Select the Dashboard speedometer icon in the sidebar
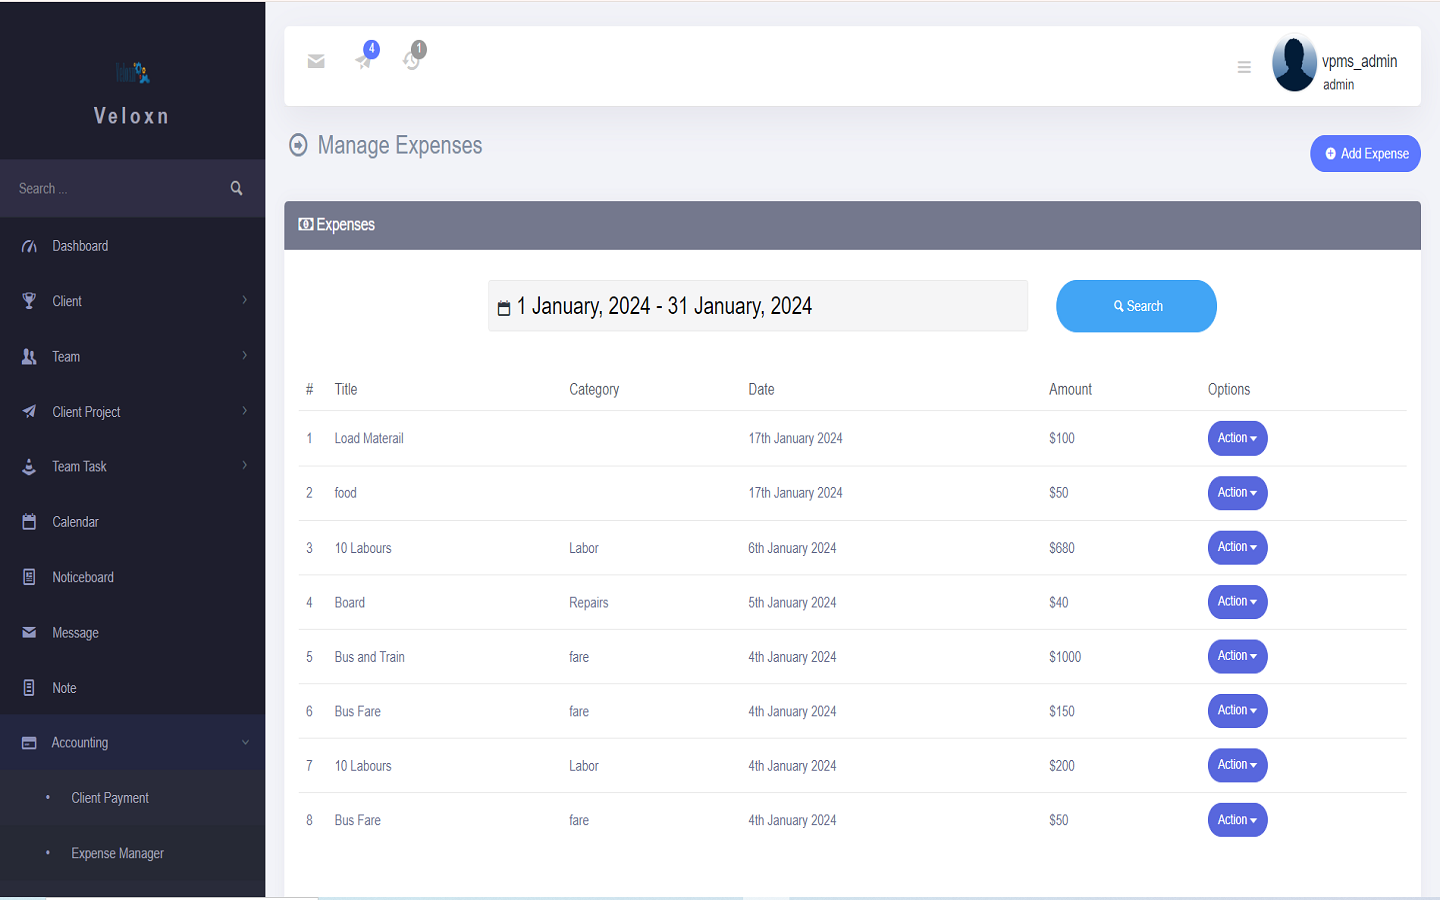 [29, 245]
